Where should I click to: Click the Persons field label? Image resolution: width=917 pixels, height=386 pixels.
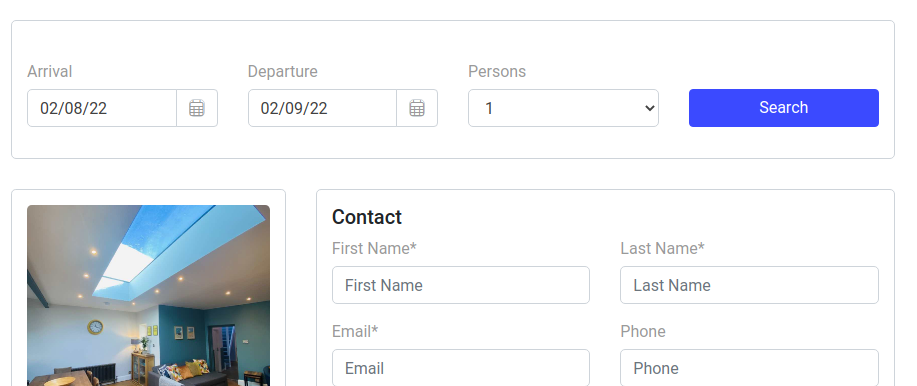click(497, 71)
